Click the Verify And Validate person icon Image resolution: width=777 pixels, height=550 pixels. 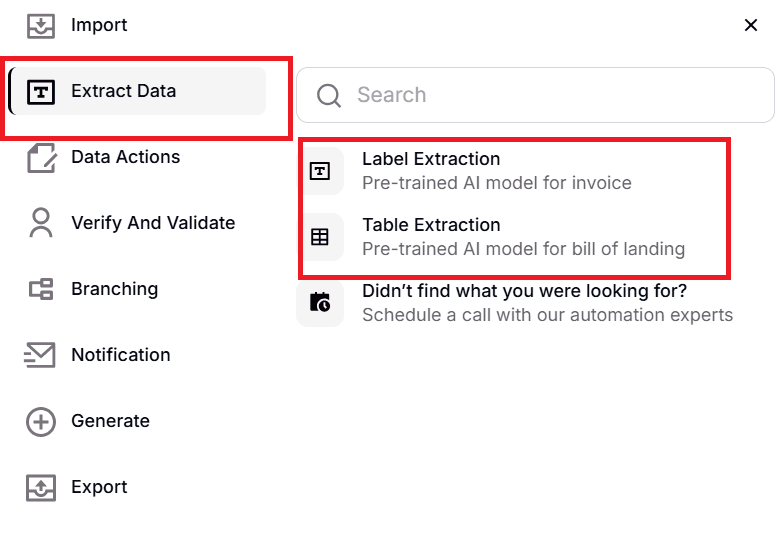click(x=41, y=224)
